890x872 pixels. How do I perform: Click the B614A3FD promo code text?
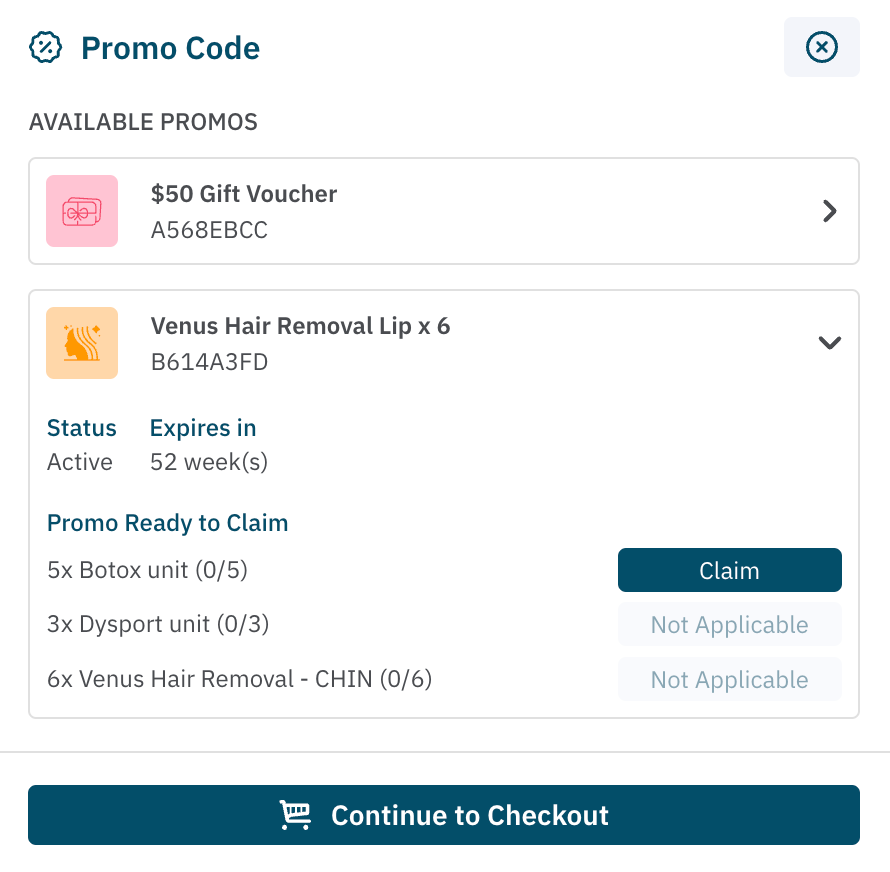(209, 362)
